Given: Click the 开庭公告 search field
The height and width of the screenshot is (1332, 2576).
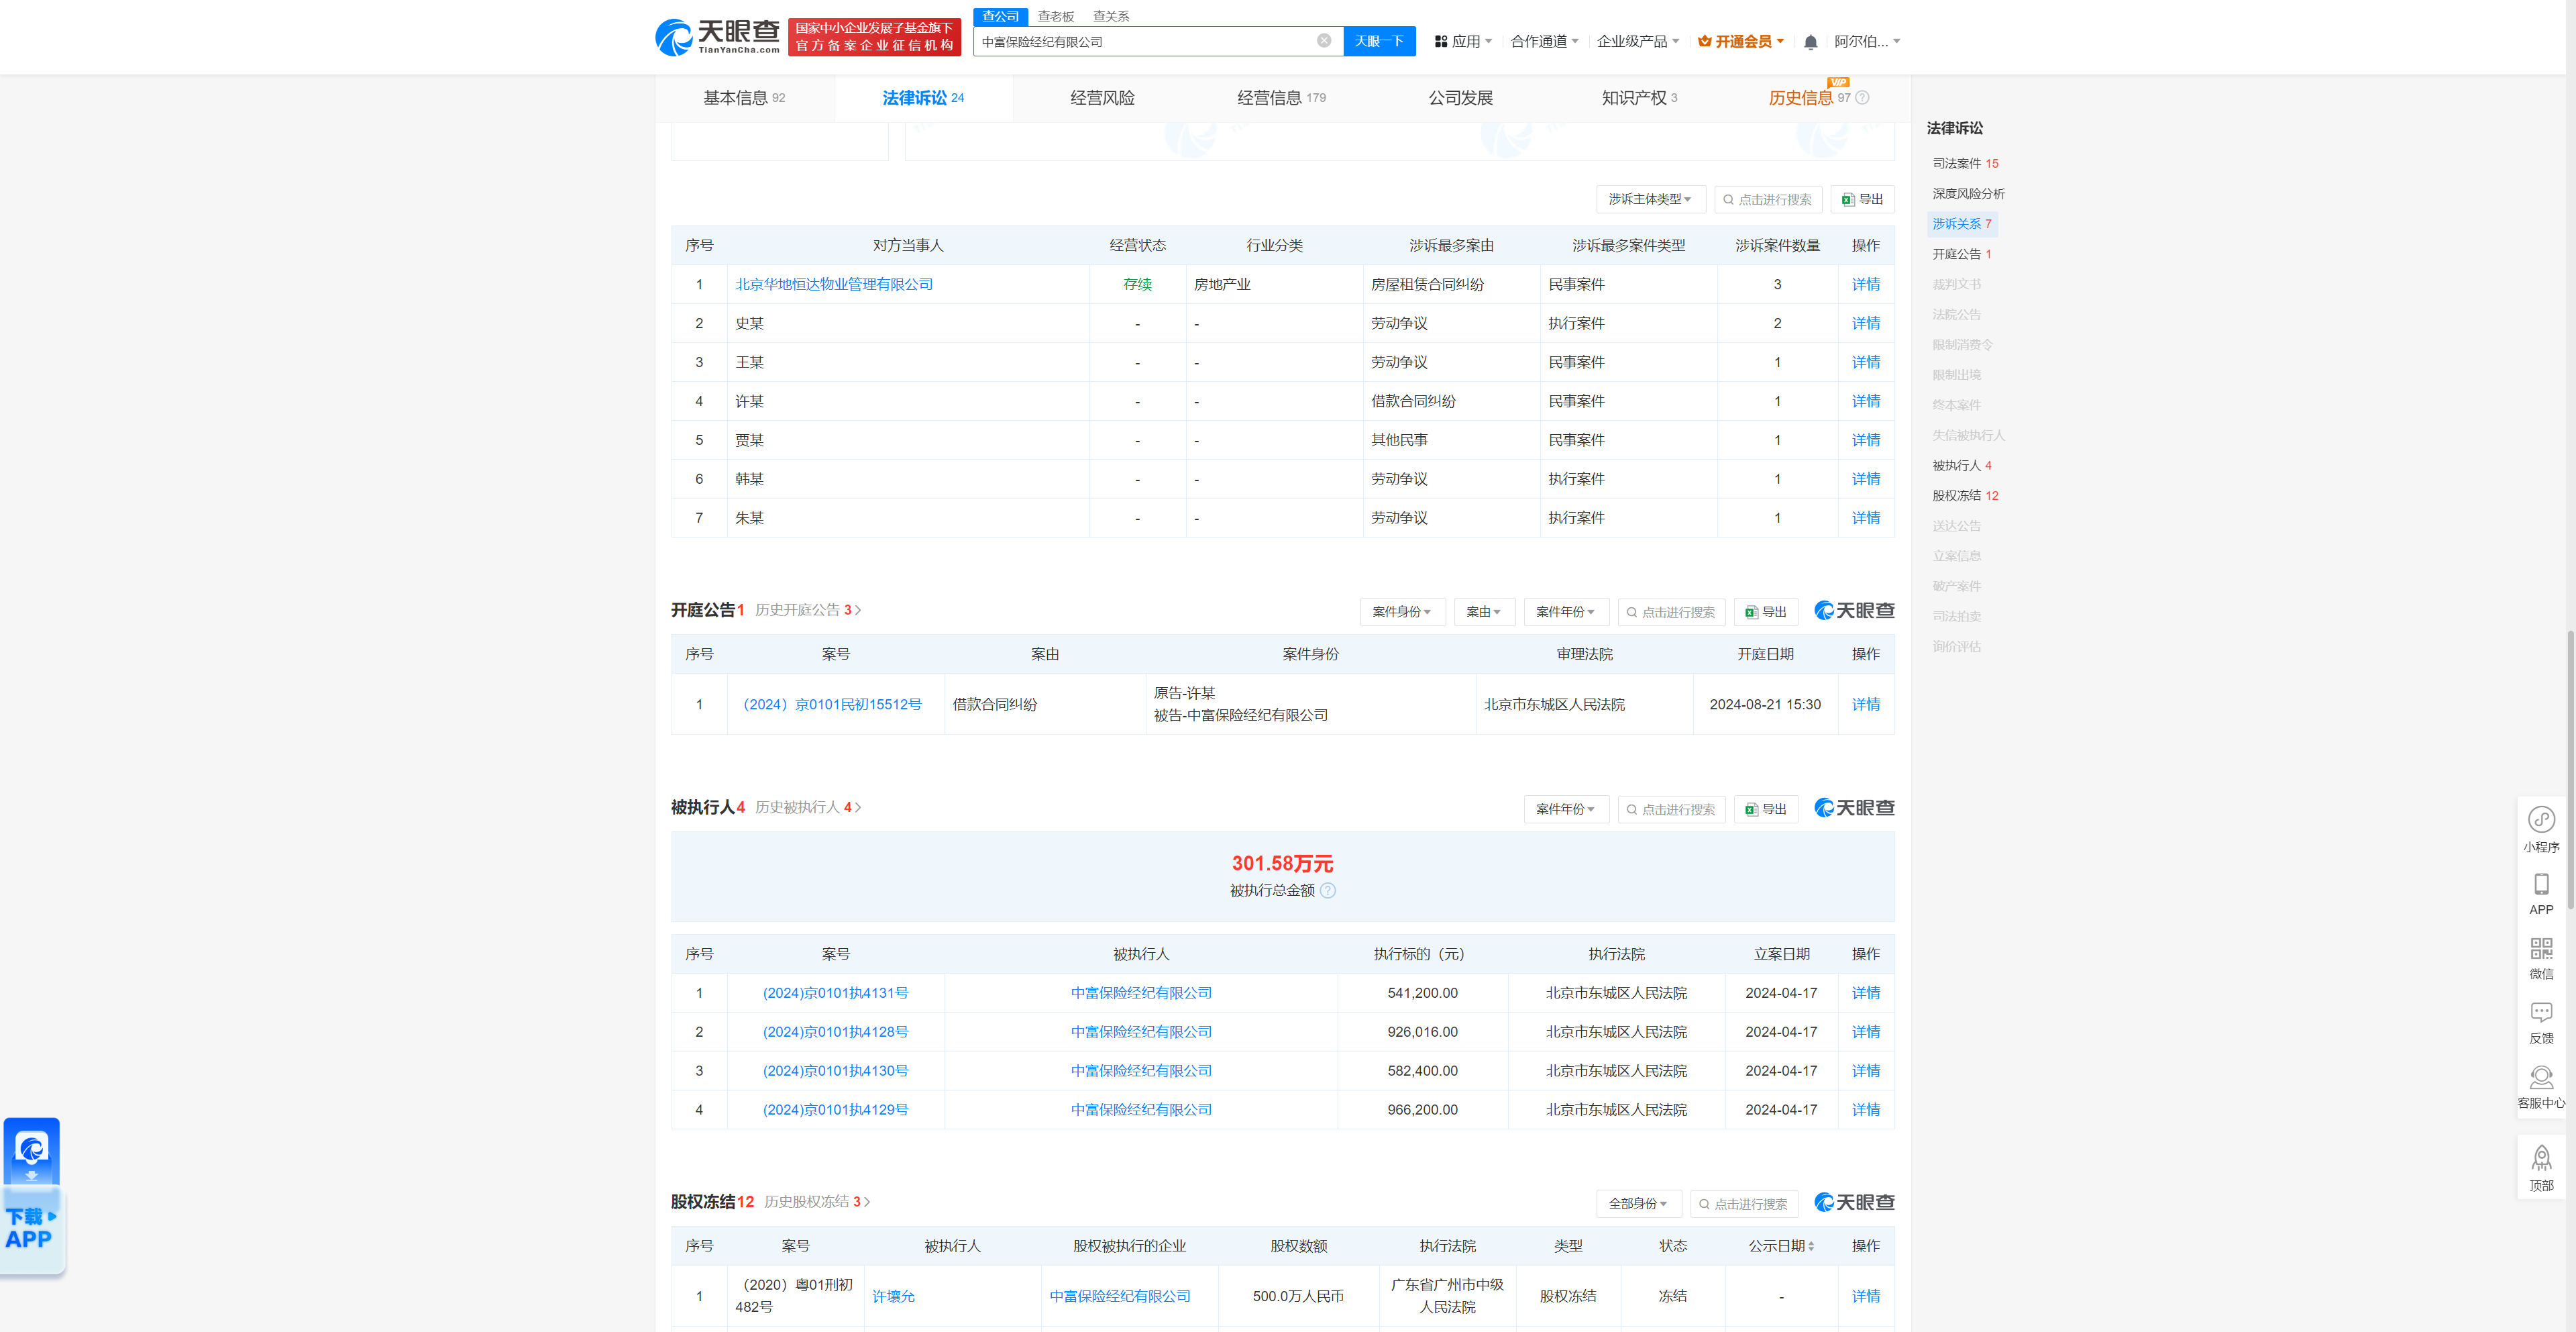Looking at the screenshot, I should point(1671,612).
